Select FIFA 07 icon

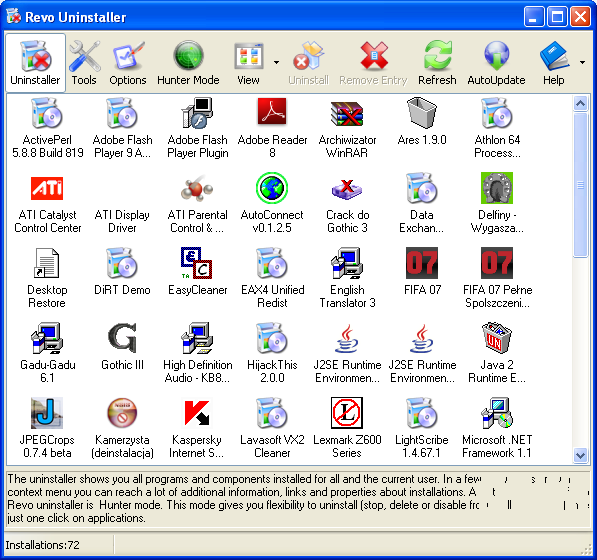(x=421, y=263)
